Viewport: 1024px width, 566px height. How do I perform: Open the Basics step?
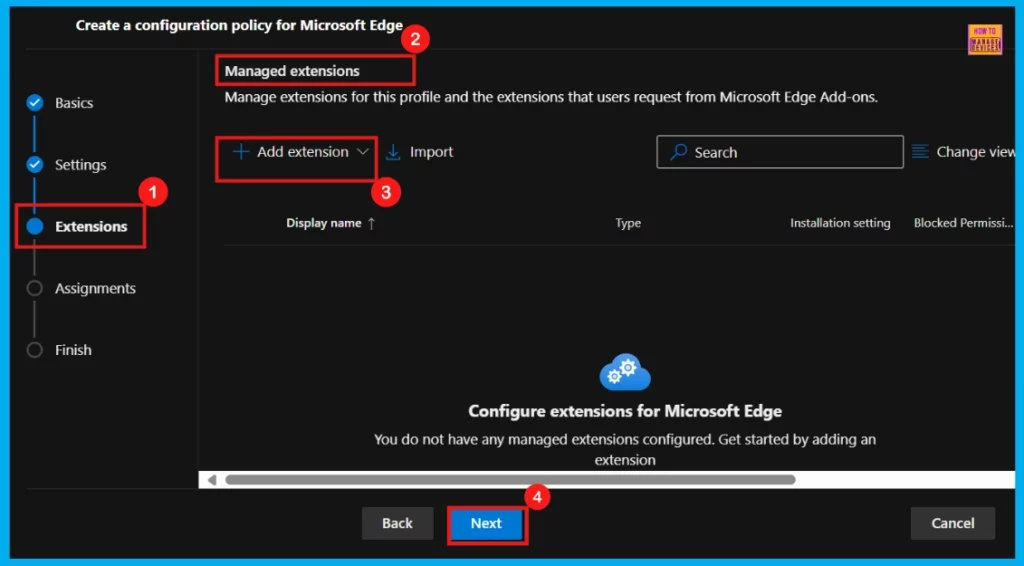click(x=74, y=102)
